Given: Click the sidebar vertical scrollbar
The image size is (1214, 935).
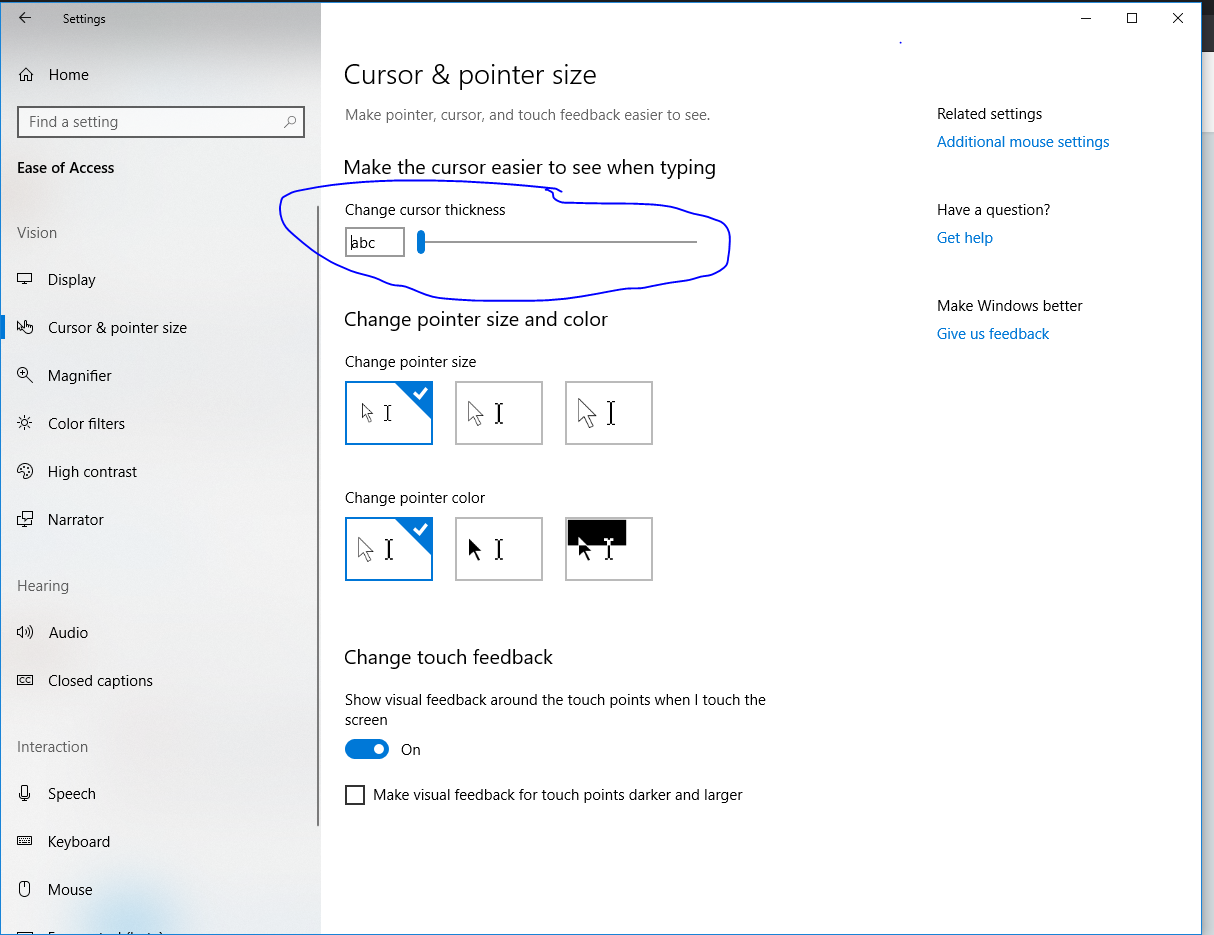Looking at the screenshot, I should 318,515.
